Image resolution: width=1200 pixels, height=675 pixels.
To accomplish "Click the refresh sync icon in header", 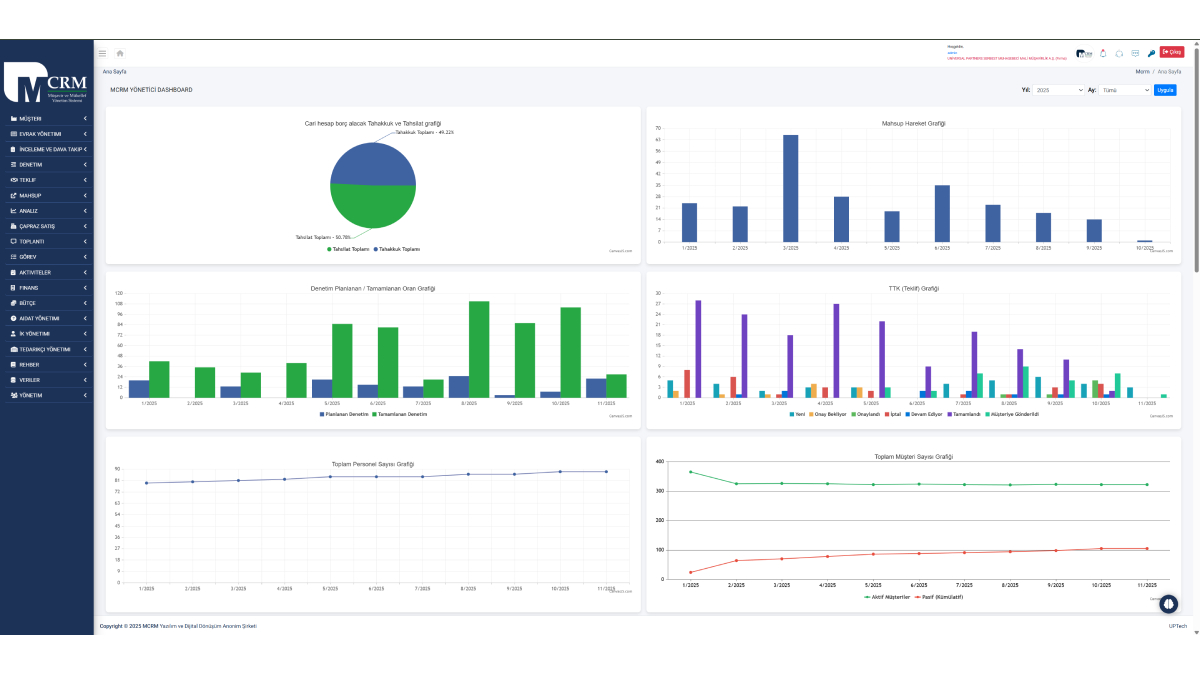I will click(1119, 53).
